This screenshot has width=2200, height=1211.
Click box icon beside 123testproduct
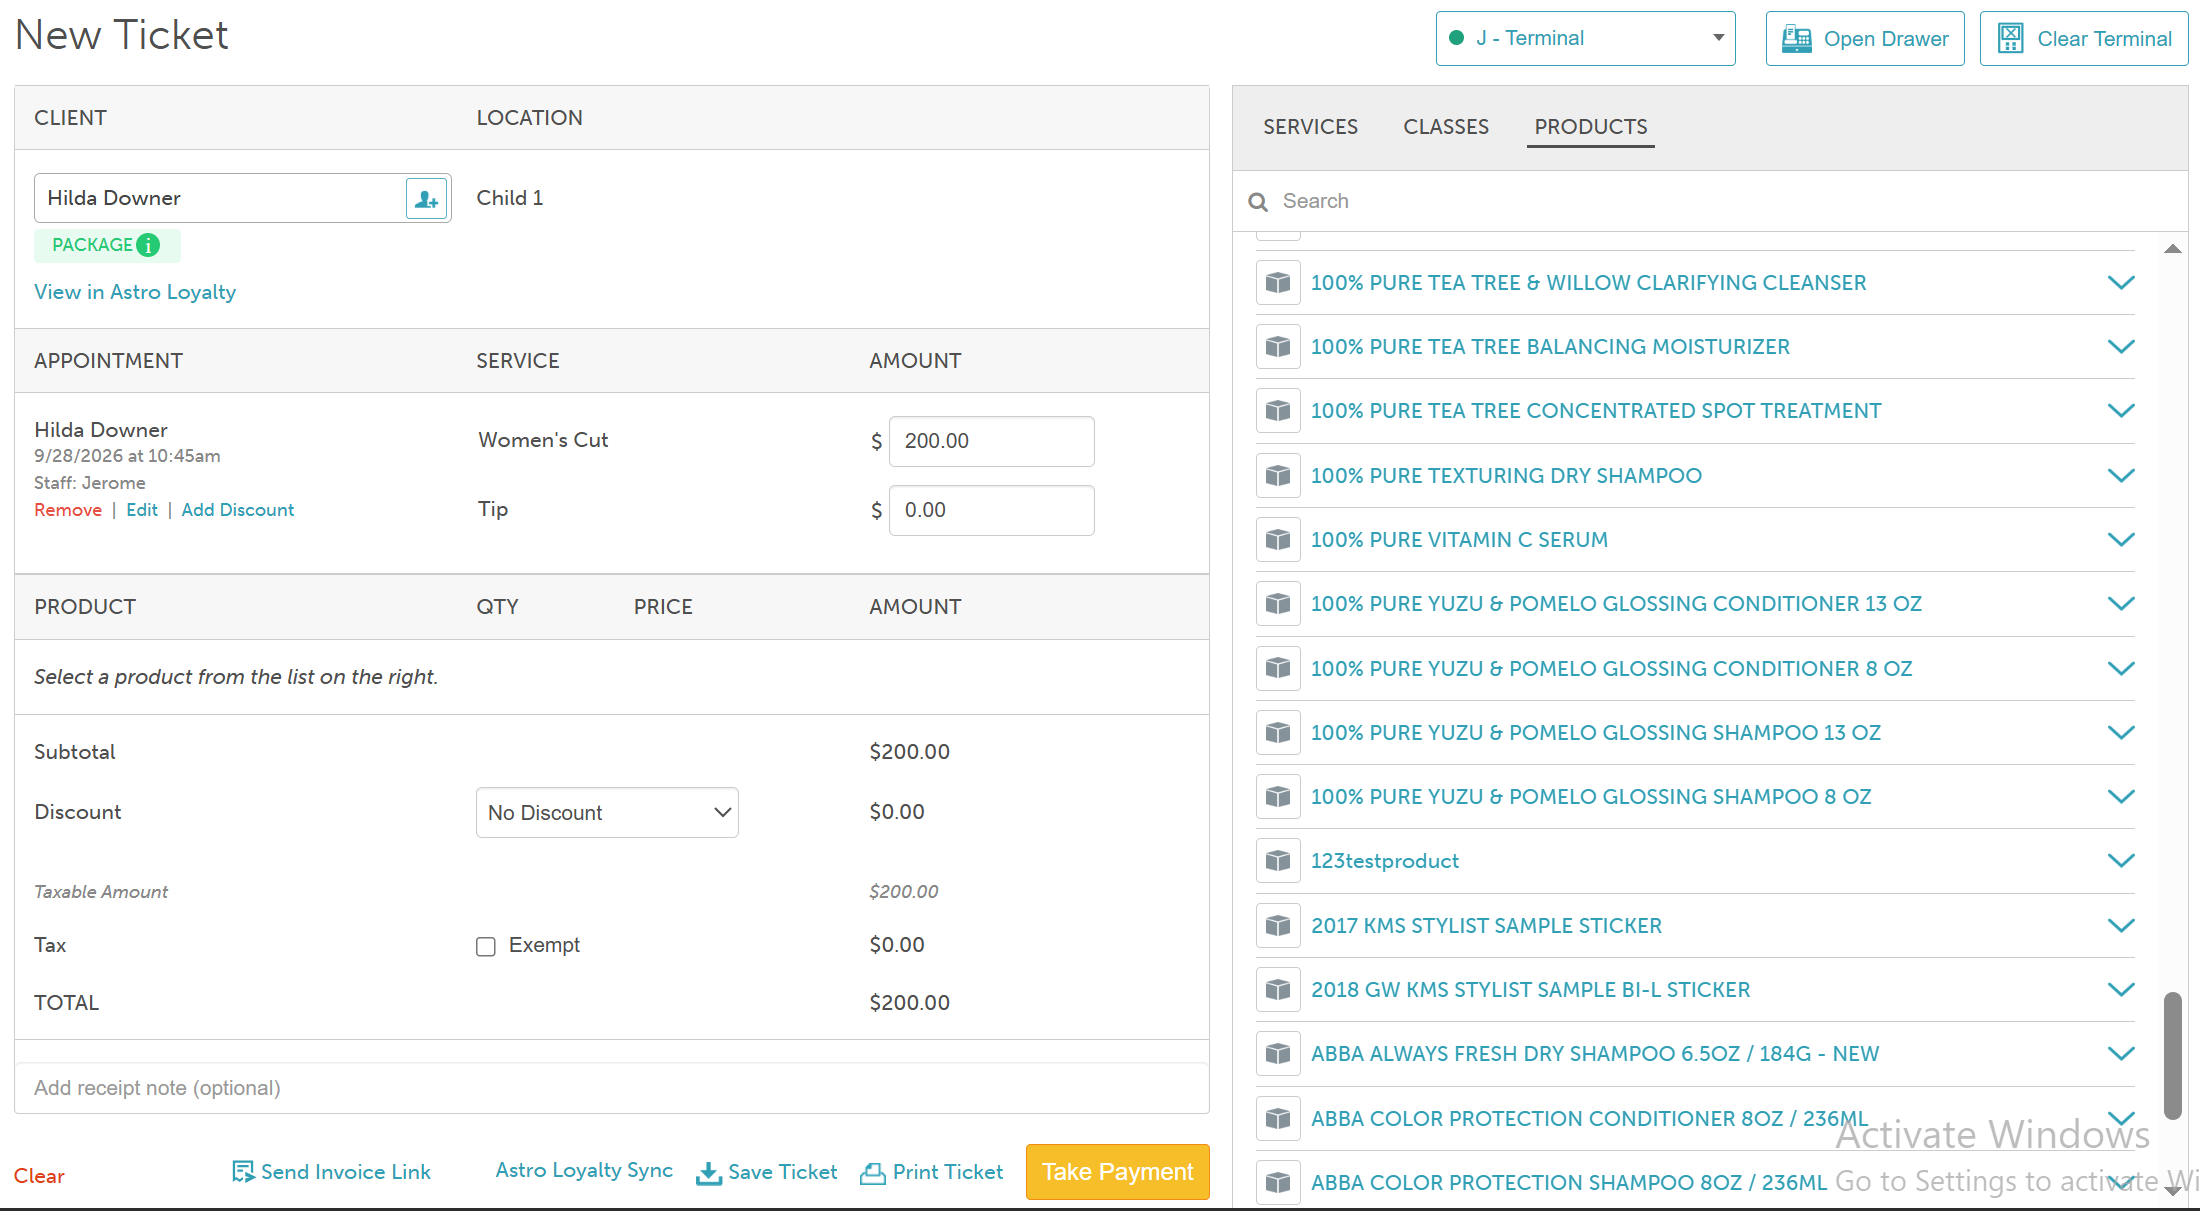pyautogui.click(x=1278, y=861)
